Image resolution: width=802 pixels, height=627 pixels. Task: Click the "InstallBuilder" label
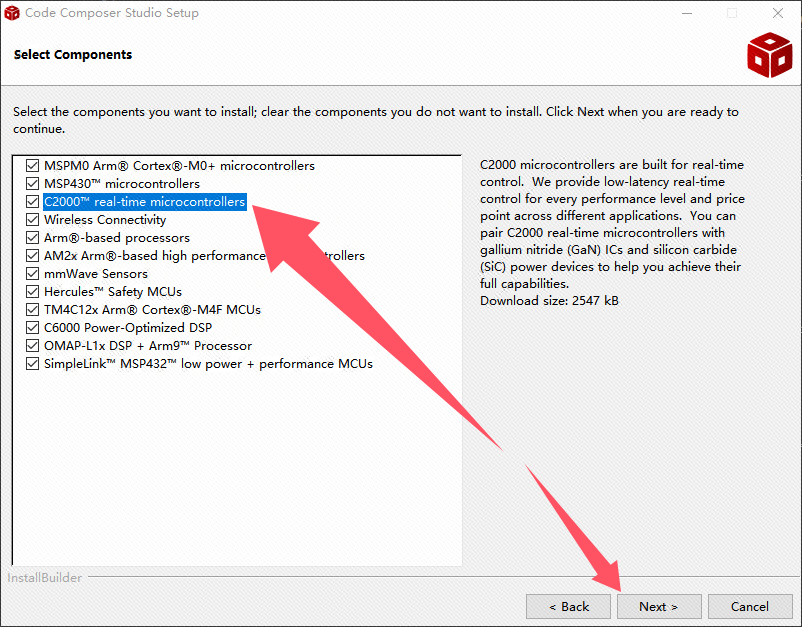[44, 577]
